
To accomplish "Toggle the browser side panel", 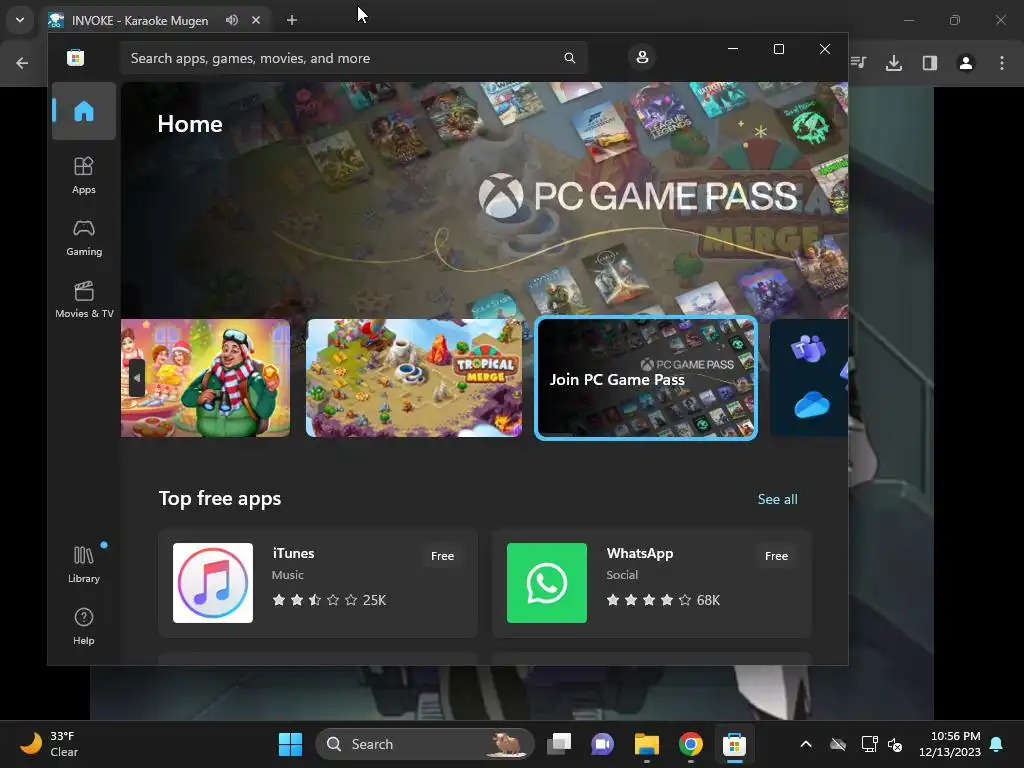I will tap(929, 63).
